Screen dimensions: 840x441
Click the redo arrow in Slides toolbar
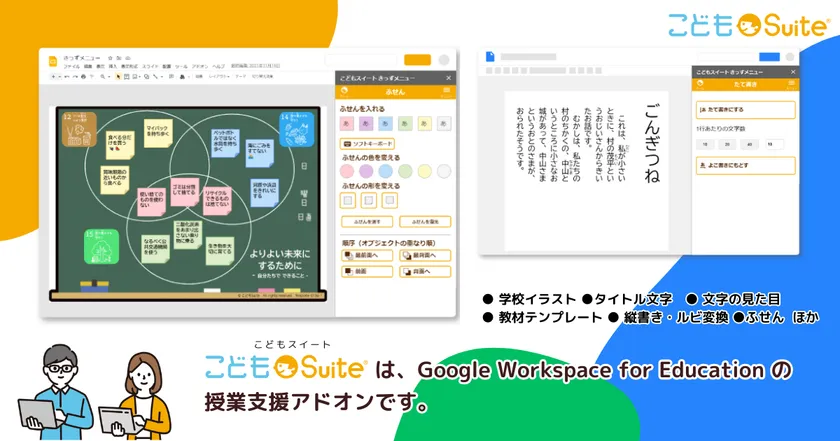pos(75,77)
